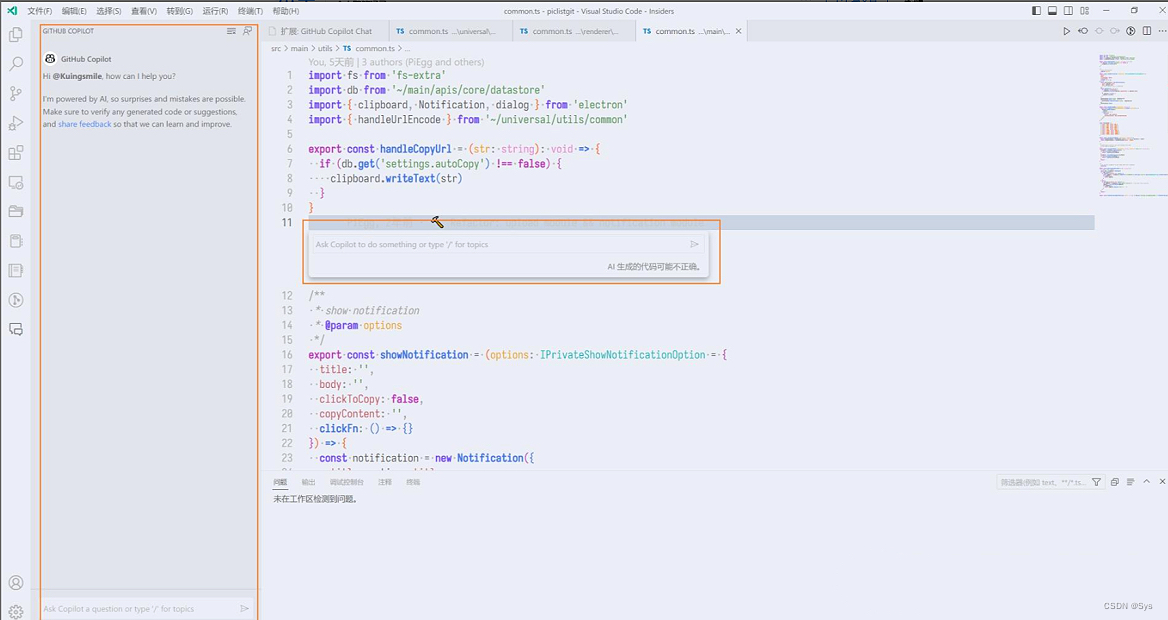Click the VS Code Insiders logo
The height and width of the screenshot is (620, 1168).
pyautogui.click(x=12, y=11)
